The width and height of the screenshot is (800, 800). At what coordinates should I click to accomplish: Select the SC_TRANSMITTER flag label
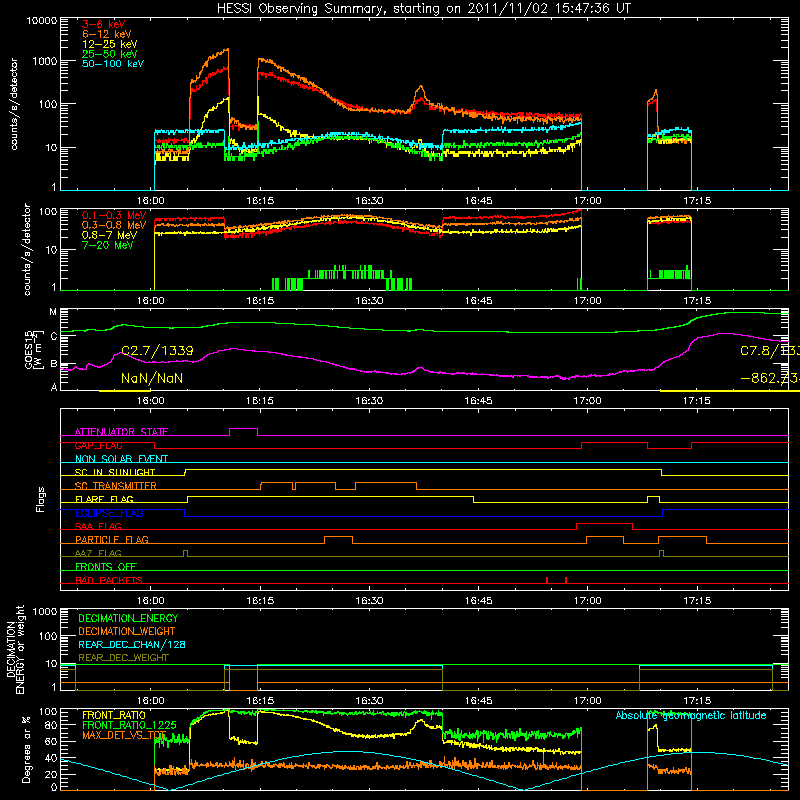(116, 486)
